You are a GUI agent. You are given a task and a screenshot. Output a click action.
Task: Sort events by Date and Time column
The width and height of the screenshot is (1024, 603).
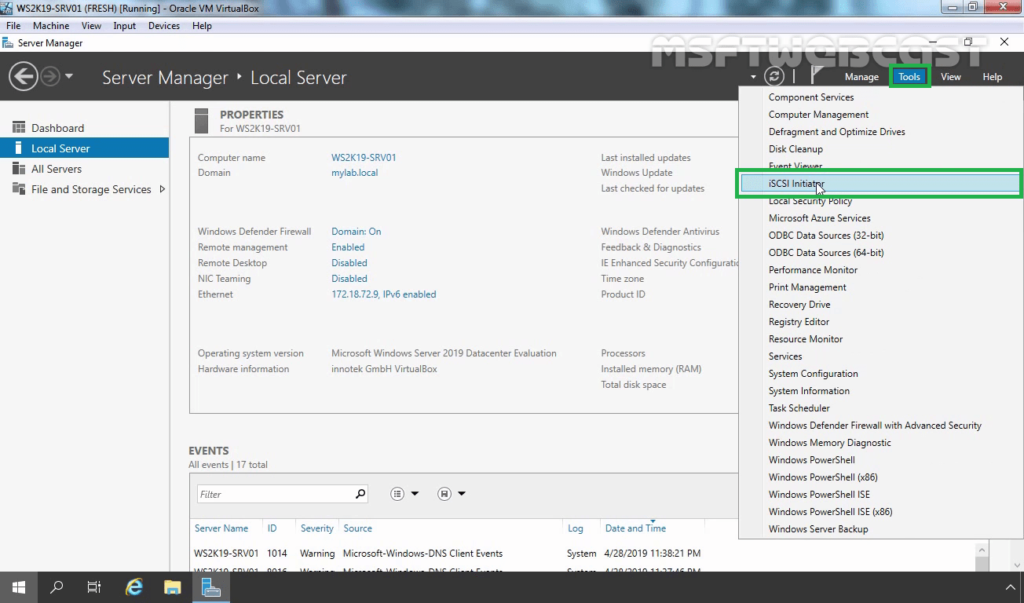coord(635,528)
